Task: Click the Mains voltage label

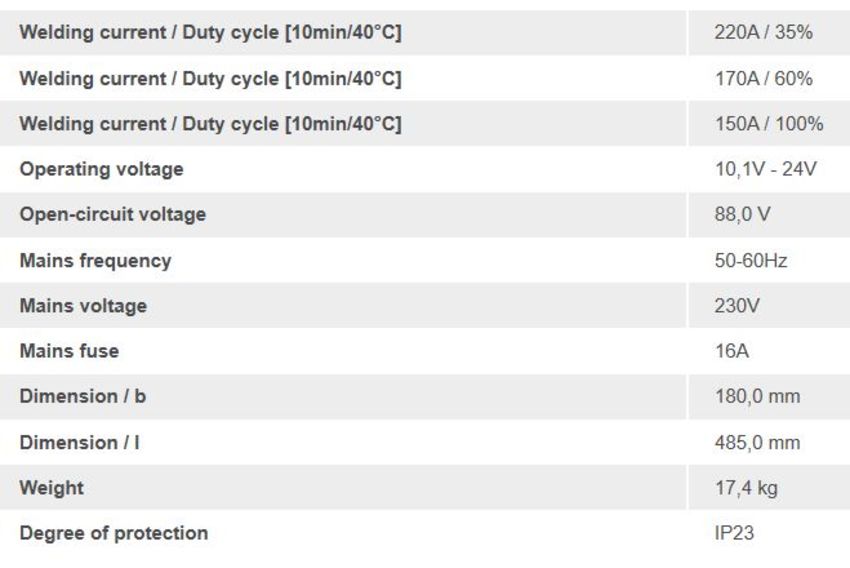Action: pos(83,306)
